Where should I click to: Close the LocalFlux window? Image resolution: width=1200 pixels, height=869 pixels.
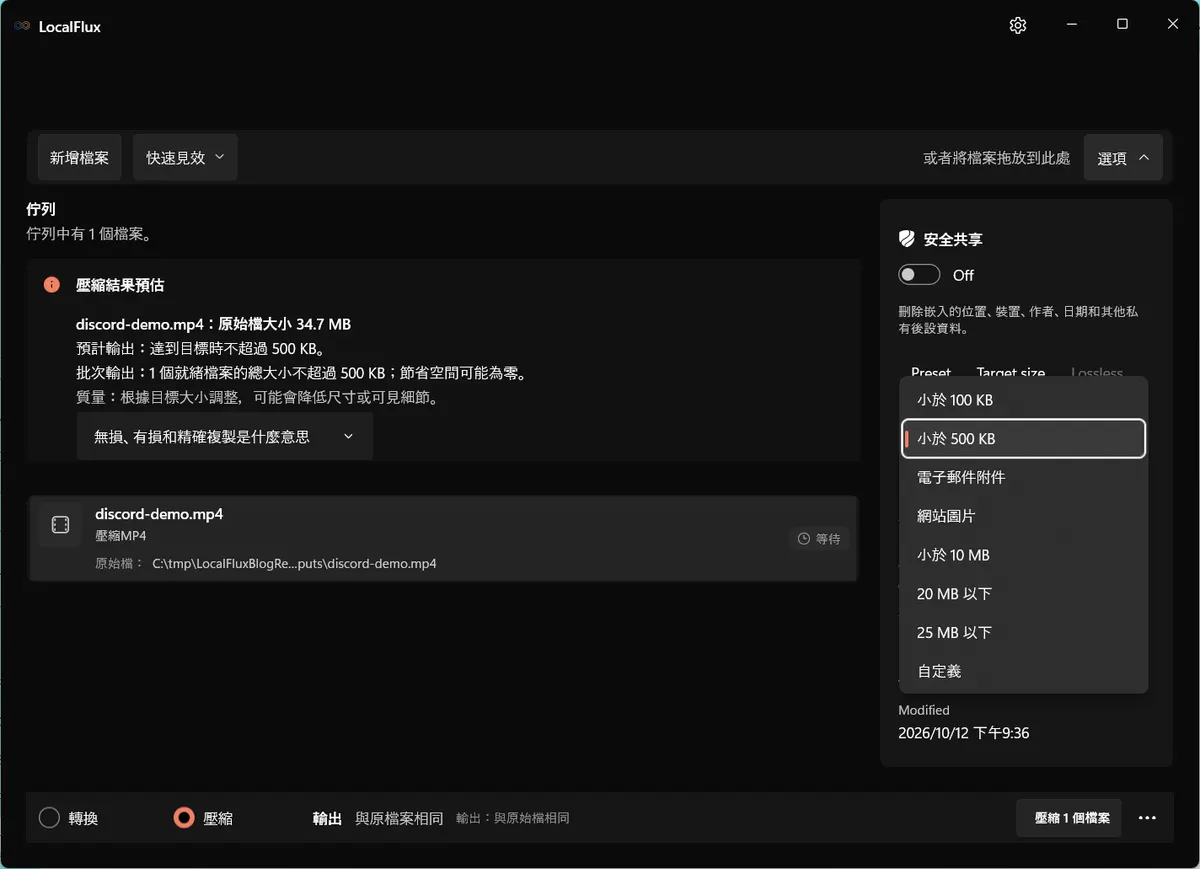[1173, 25]
